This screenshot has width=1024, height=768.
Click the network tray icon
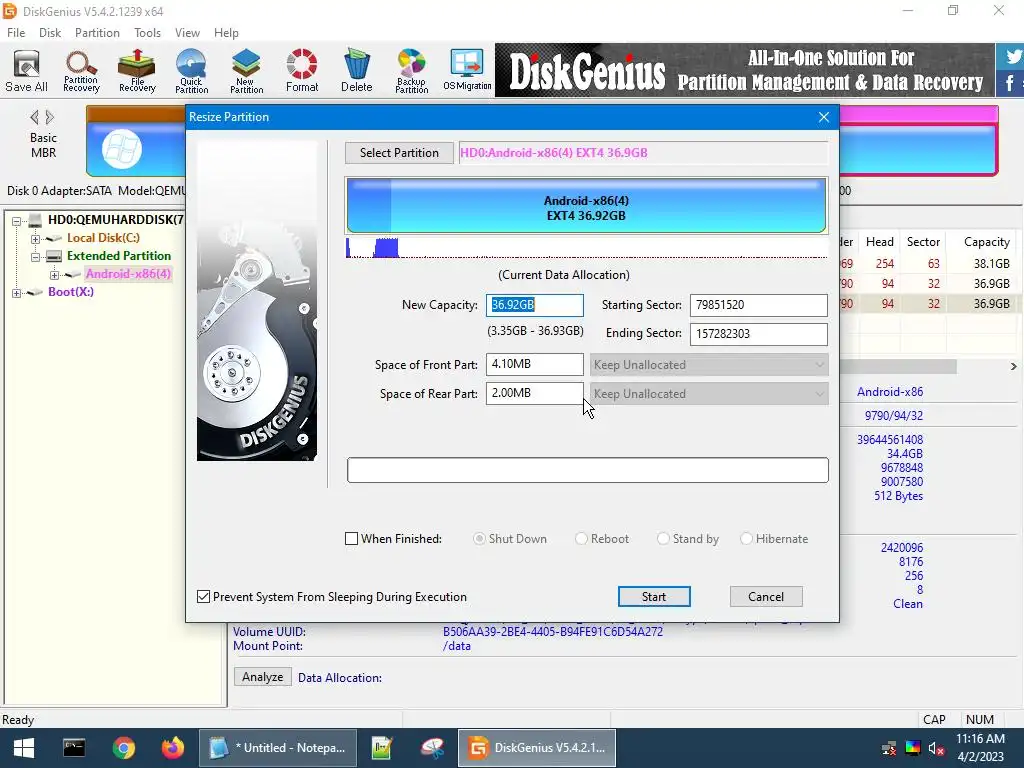pos(889,748)
